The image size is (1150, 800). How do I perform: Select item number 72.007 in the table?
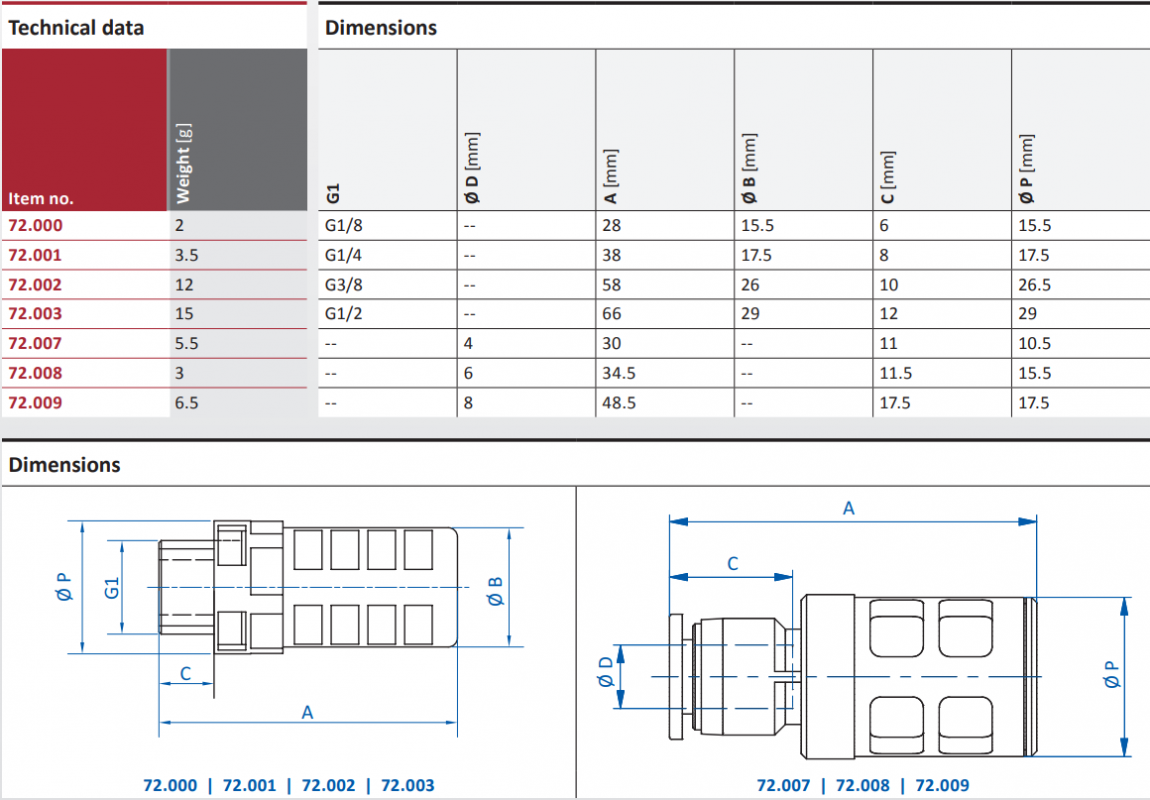(x=35, y=343)
